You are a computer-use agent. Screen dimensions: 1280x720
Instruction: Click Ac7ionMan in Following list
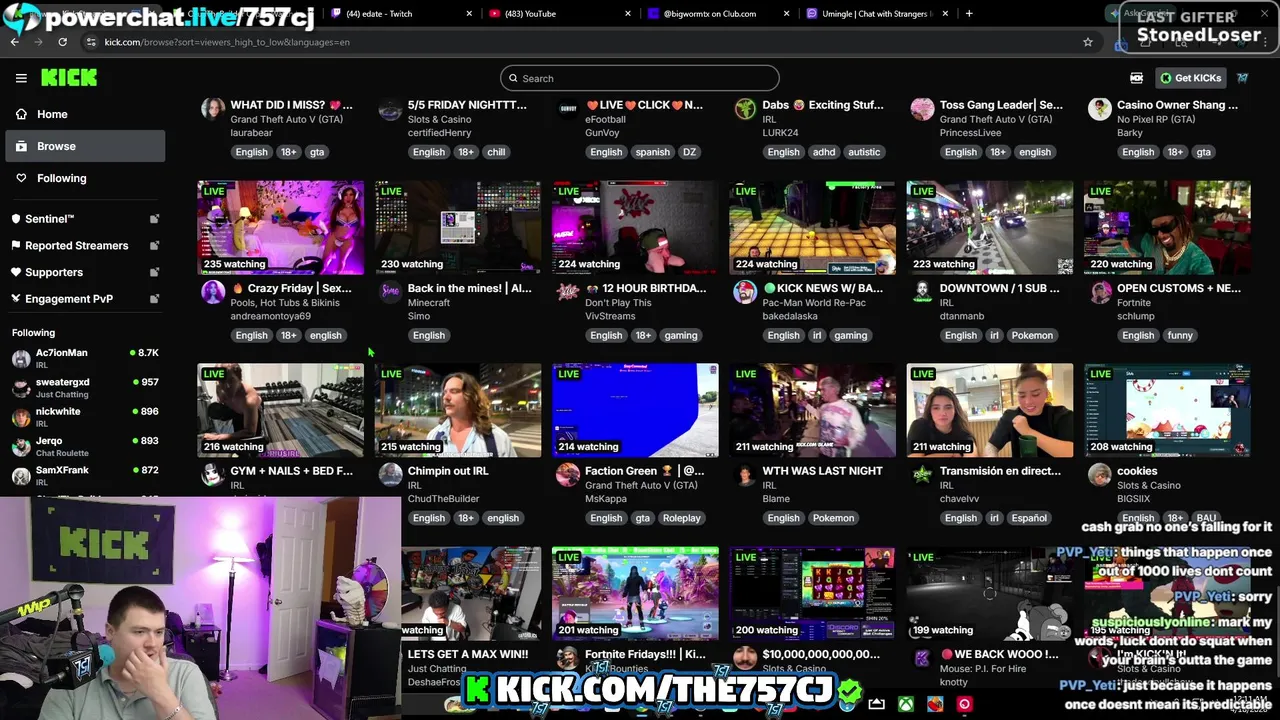[x=85, y=358]
